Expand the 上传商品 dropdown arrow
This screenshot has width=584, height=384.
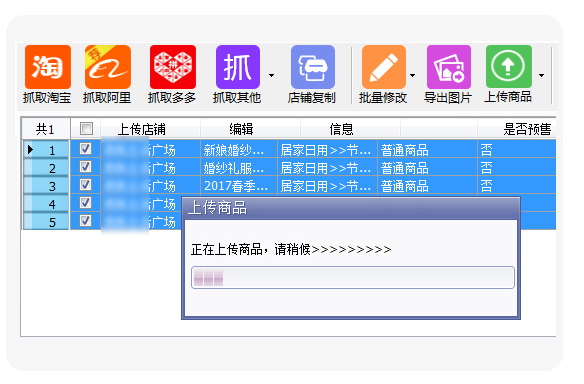(x=541, y=75)
